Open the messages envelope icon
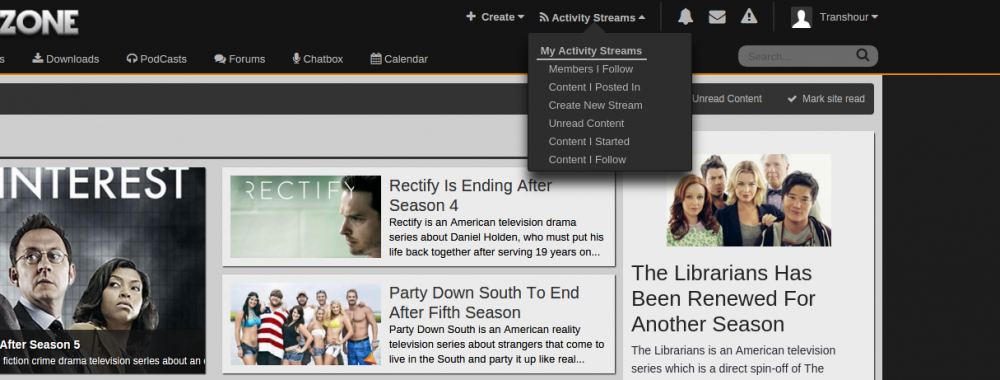Screen dimensions: 1000x380 pyautogui.click(x=717, y=17)
